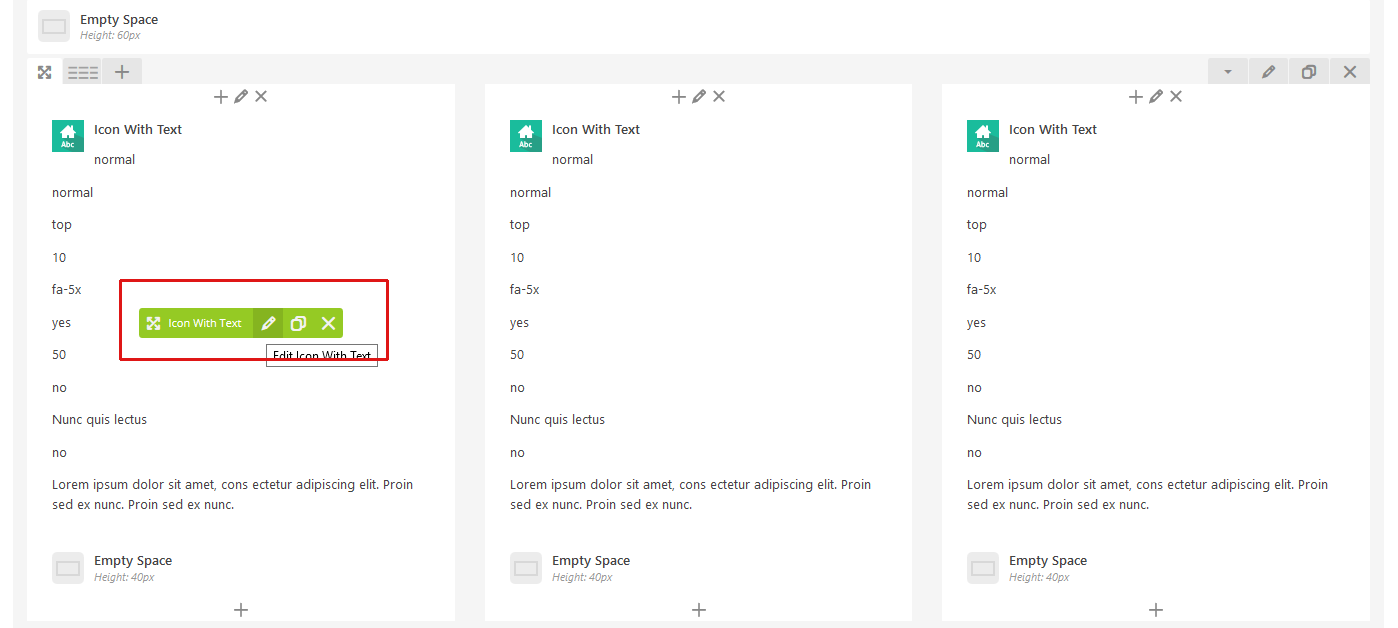This screenshot has height=628, width=1398.
Task: Clone the row using the gray duplicate icon
Action: coord(1309,72)
